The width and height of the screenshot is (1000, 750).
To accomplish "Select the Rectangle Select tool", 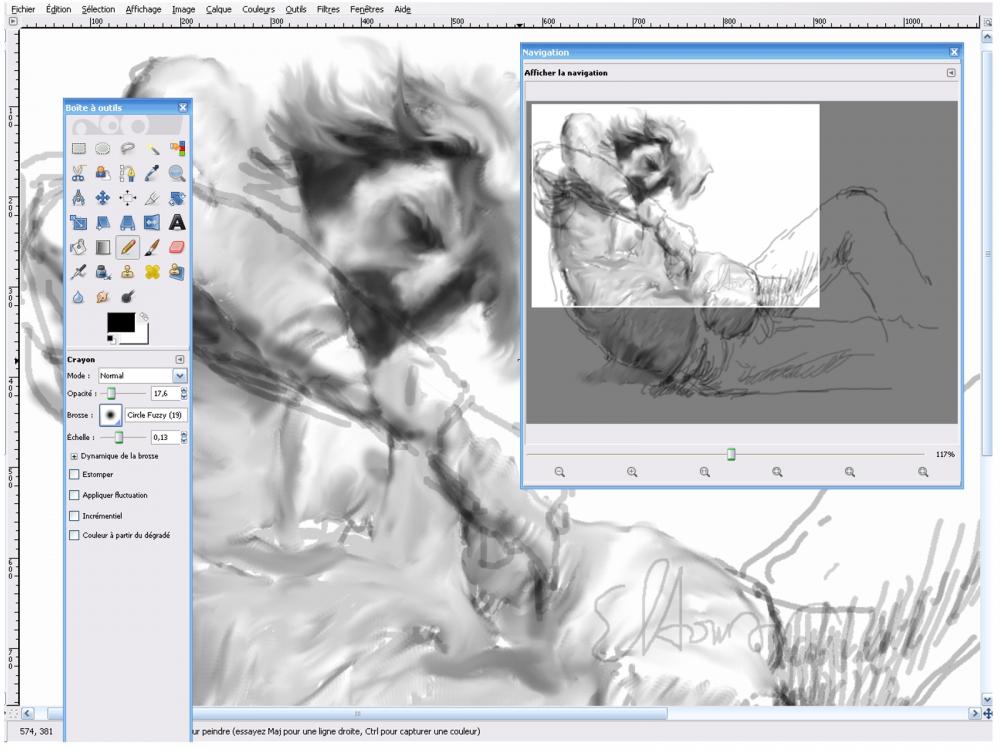I will 78,148.
